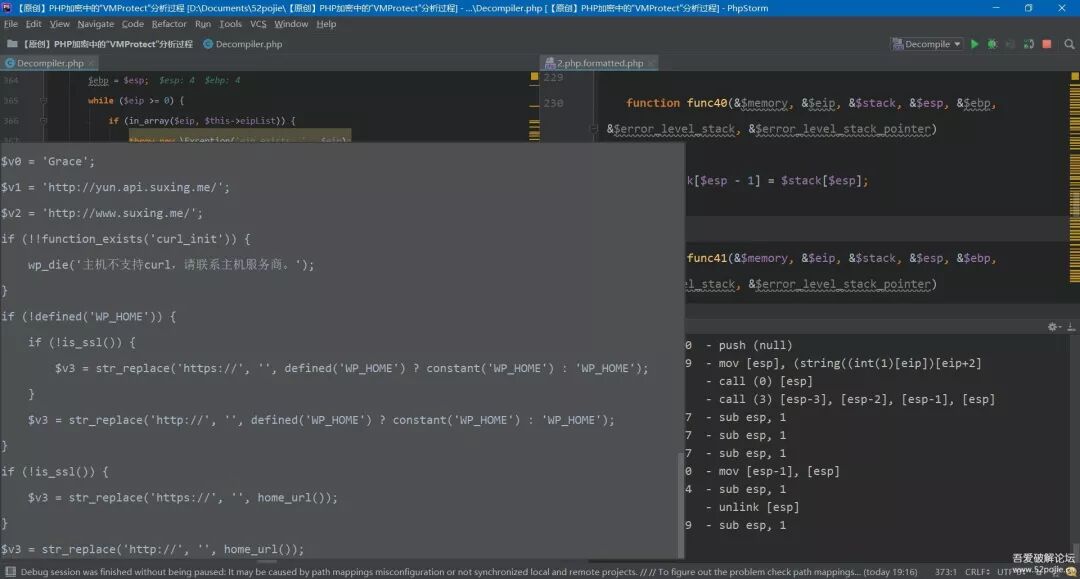Start debugging with the green bug icon
This screenshot has height=579, width=1080.
[992, 44]
